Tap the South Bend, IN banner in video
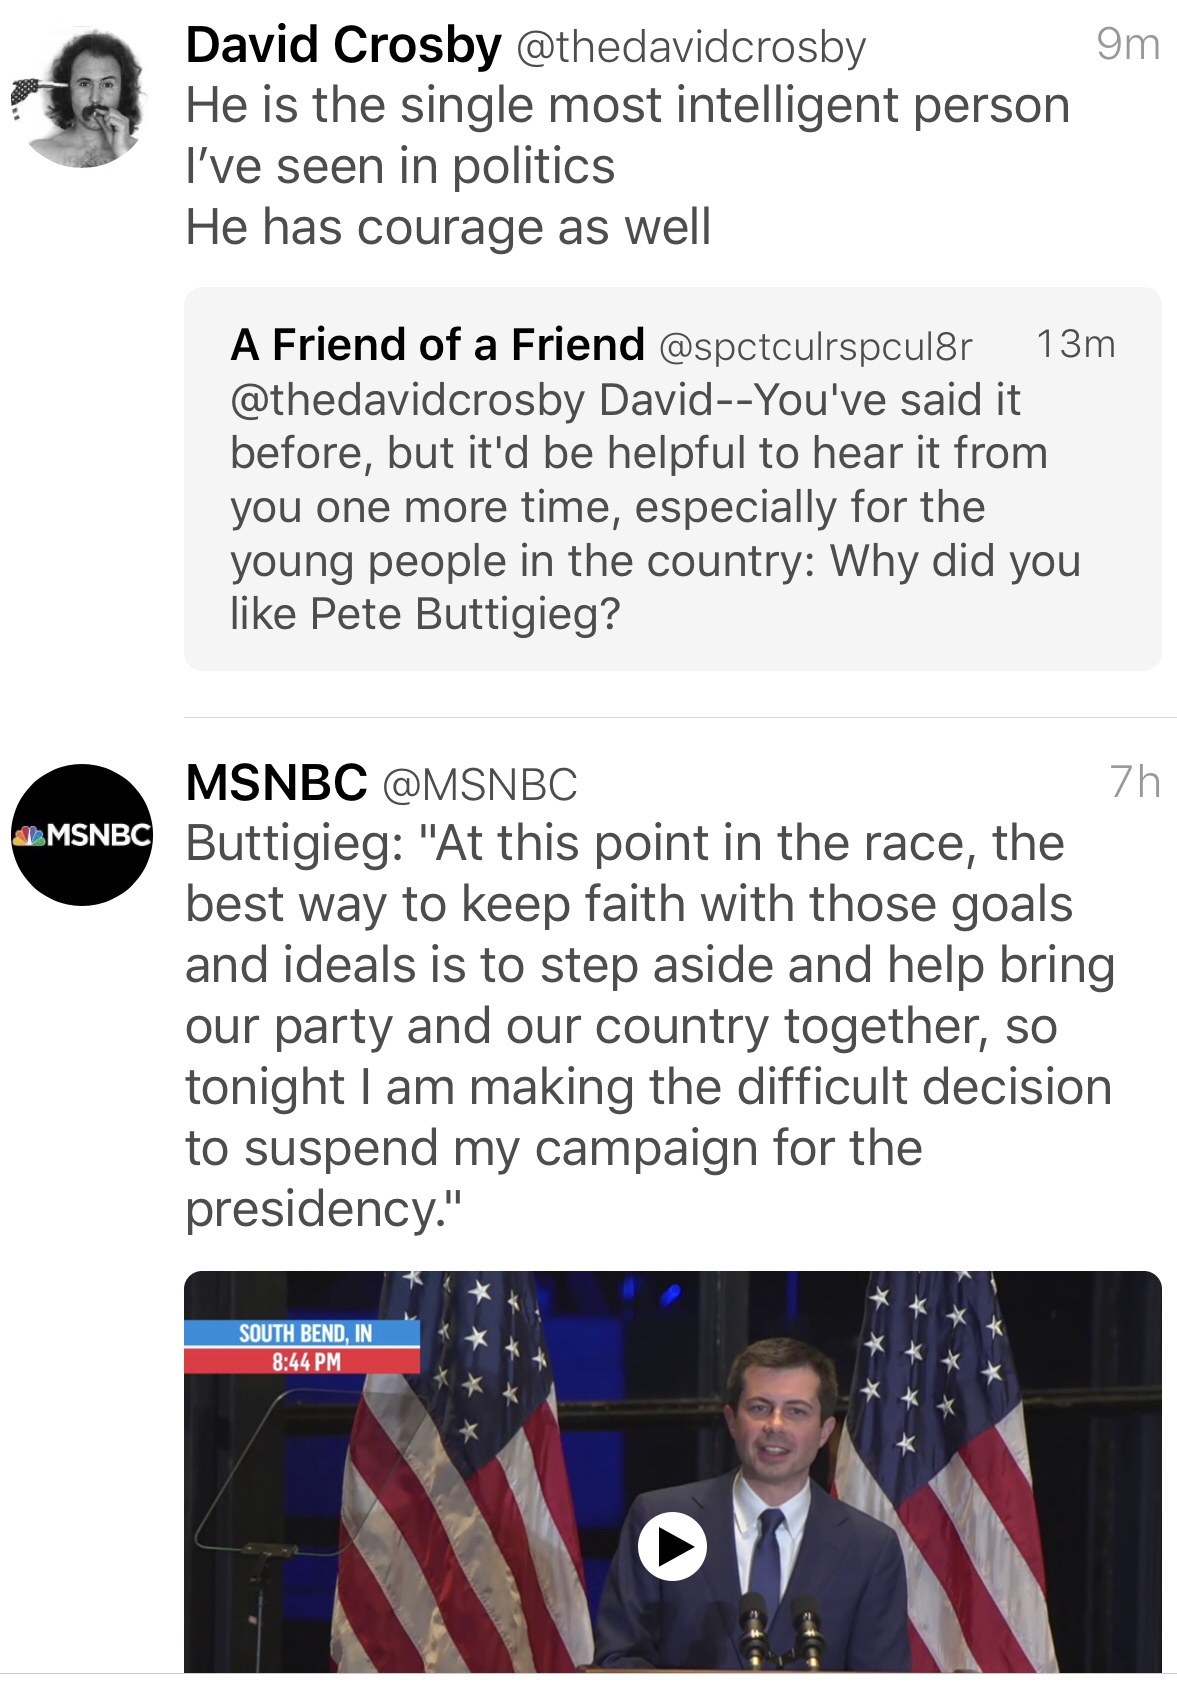Screen dimensions: 1177x1696 pyautogui.click(x=302, y=1333)
